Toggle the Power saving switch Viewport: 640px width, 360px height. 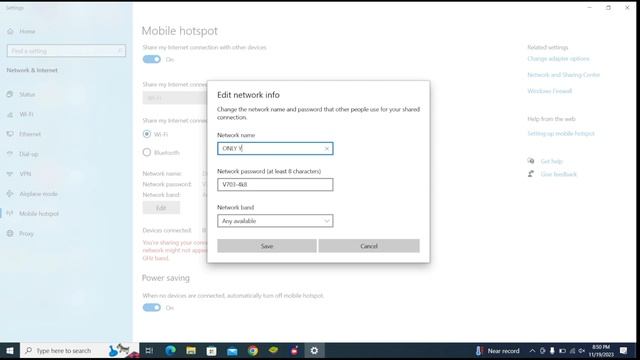[151, 307]
